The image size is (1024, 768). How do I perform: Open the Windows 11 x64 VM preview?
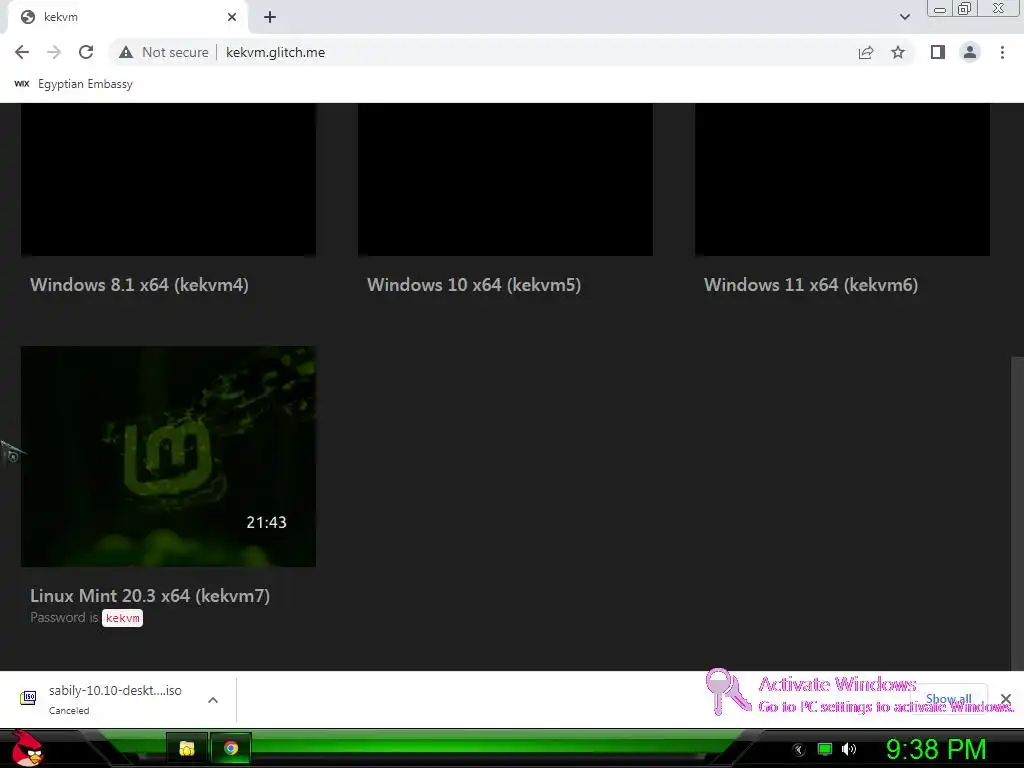842,180
